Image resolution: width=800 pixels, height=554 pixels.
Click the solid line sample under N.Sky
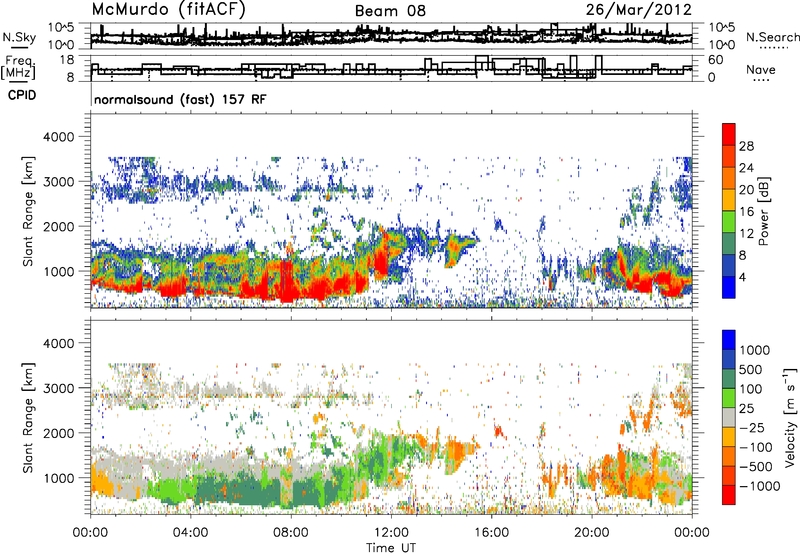tap(19, 47)
